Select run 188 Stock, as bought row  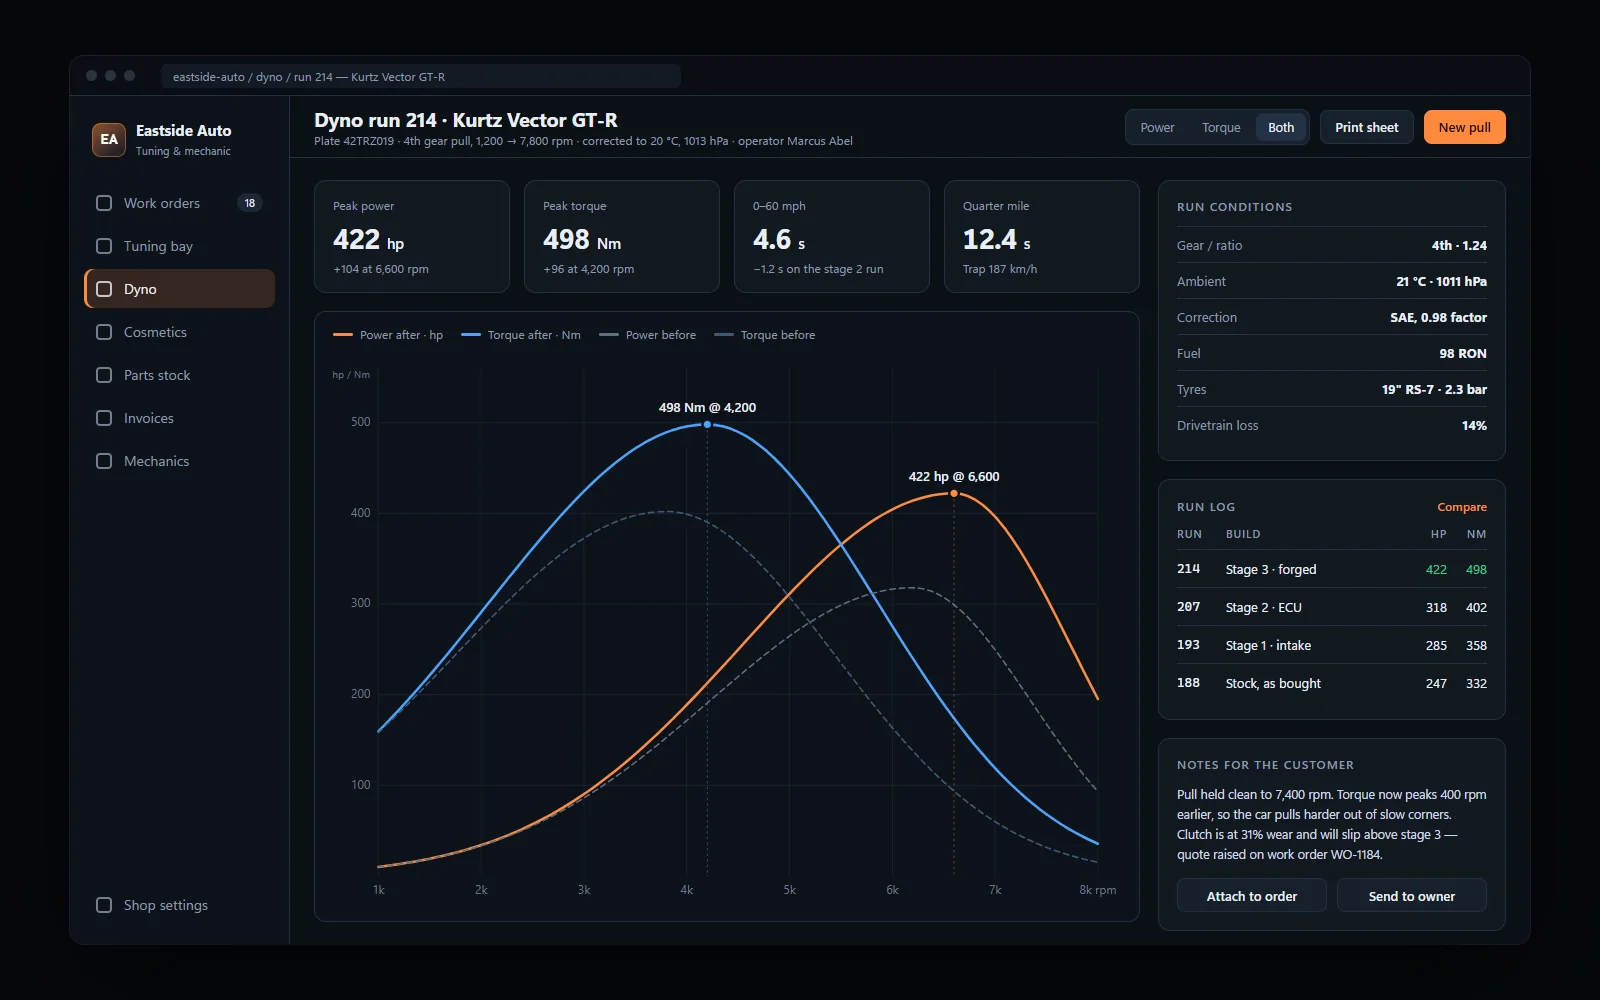[x=1331, y=683]
